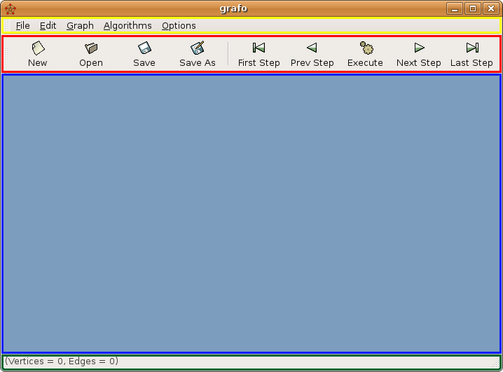Click the Vertices and Edges status bar
Image resolution: width=503 pixels, height=372 pixels.
(251, 362)
